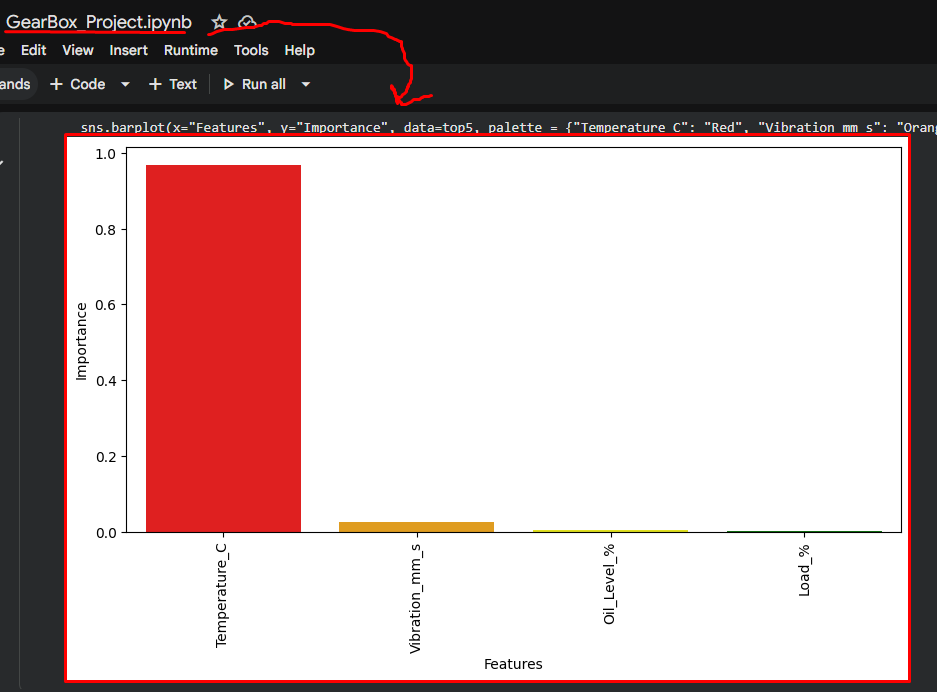The image size is (937, 692).
Task: Click the Features x-axis title
Action: [513, 664]
